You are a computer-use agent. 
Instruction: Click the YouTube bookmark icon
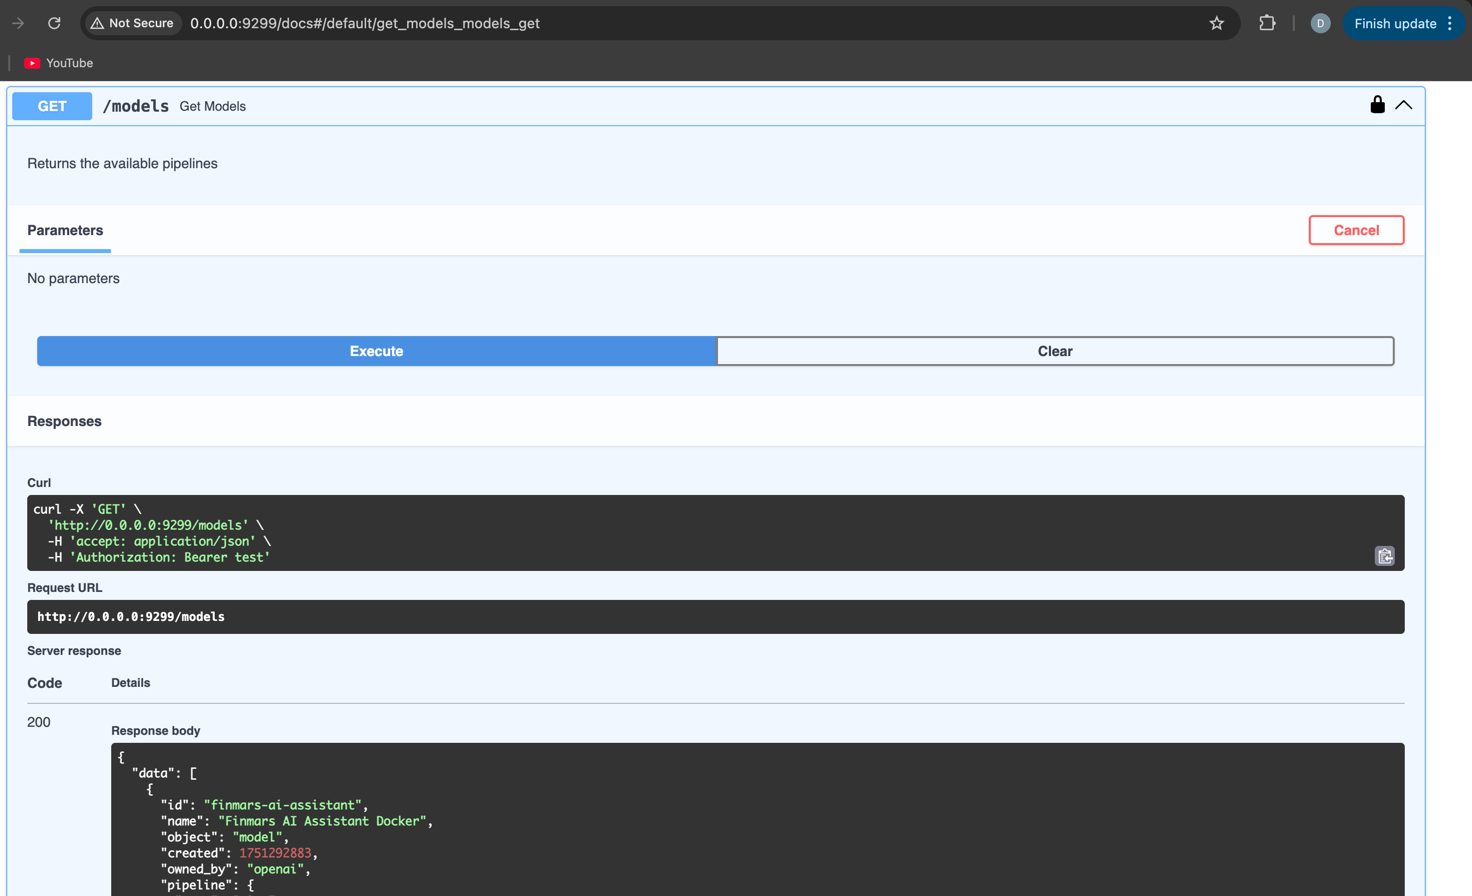32,63
